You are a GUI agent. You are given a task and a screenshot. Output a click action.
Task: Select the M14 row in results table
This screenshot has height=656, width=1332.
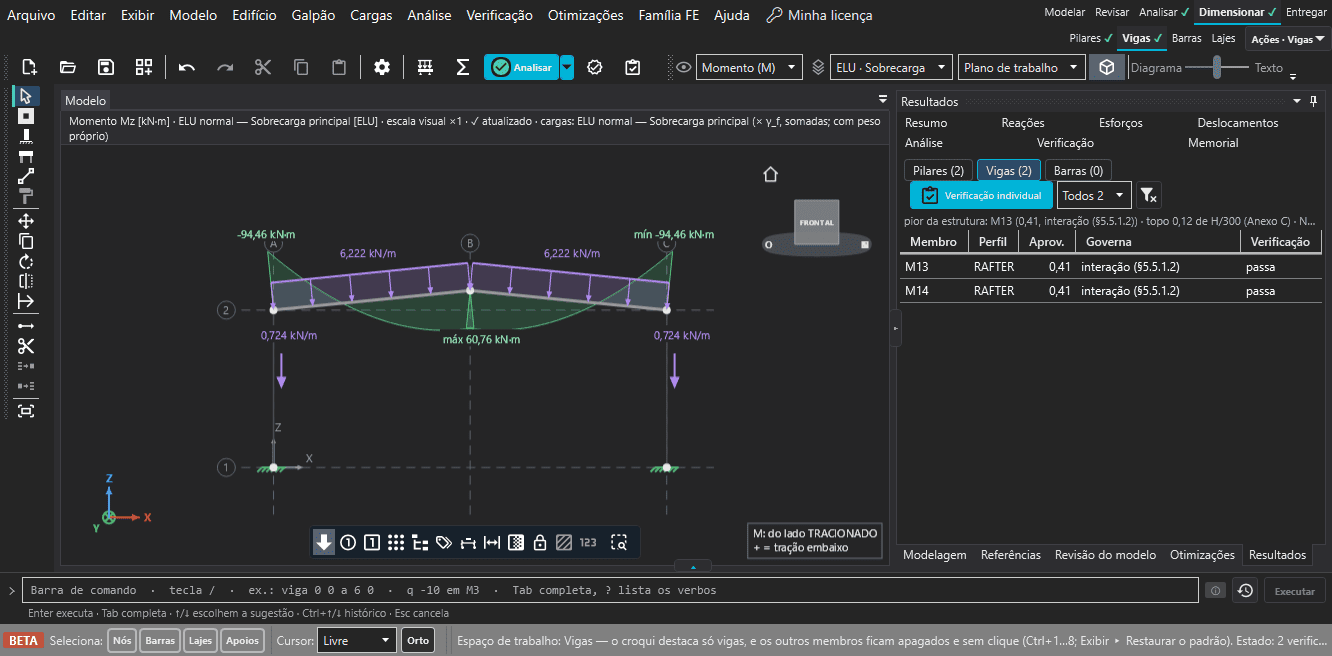(x=1108, y=291)
